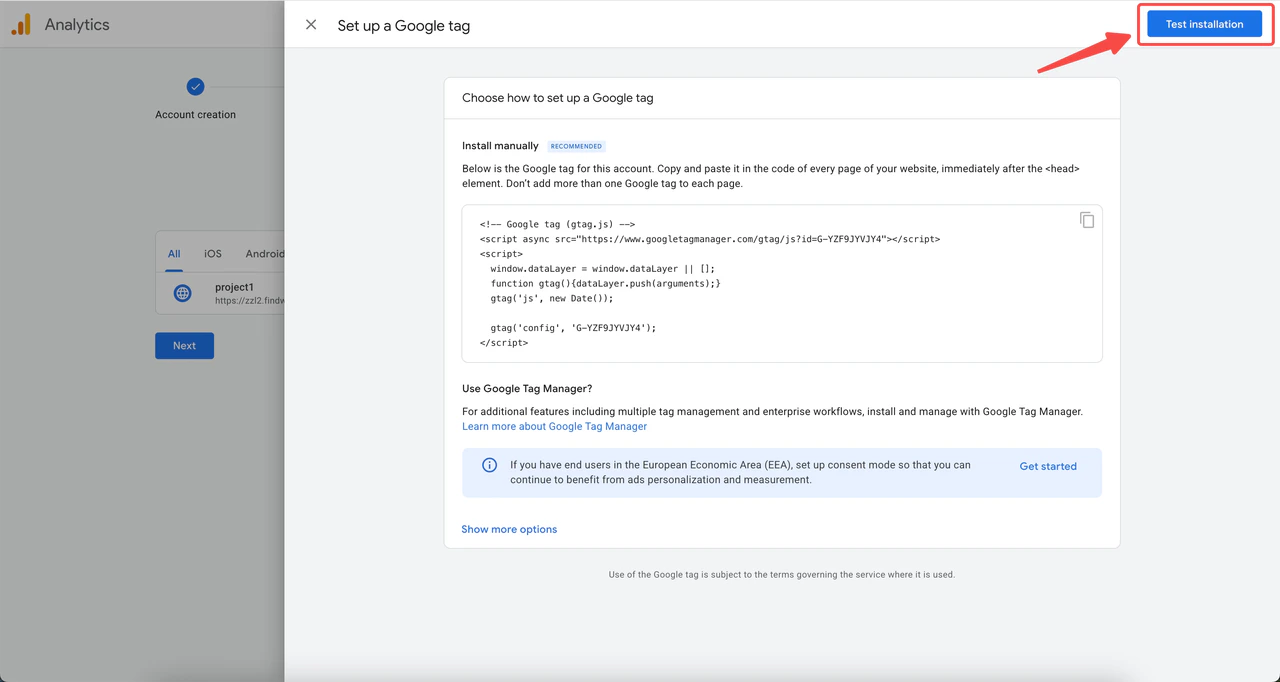Click the Account creation step label
Screen dimensions: 1280x682
[x=196, y=115]
